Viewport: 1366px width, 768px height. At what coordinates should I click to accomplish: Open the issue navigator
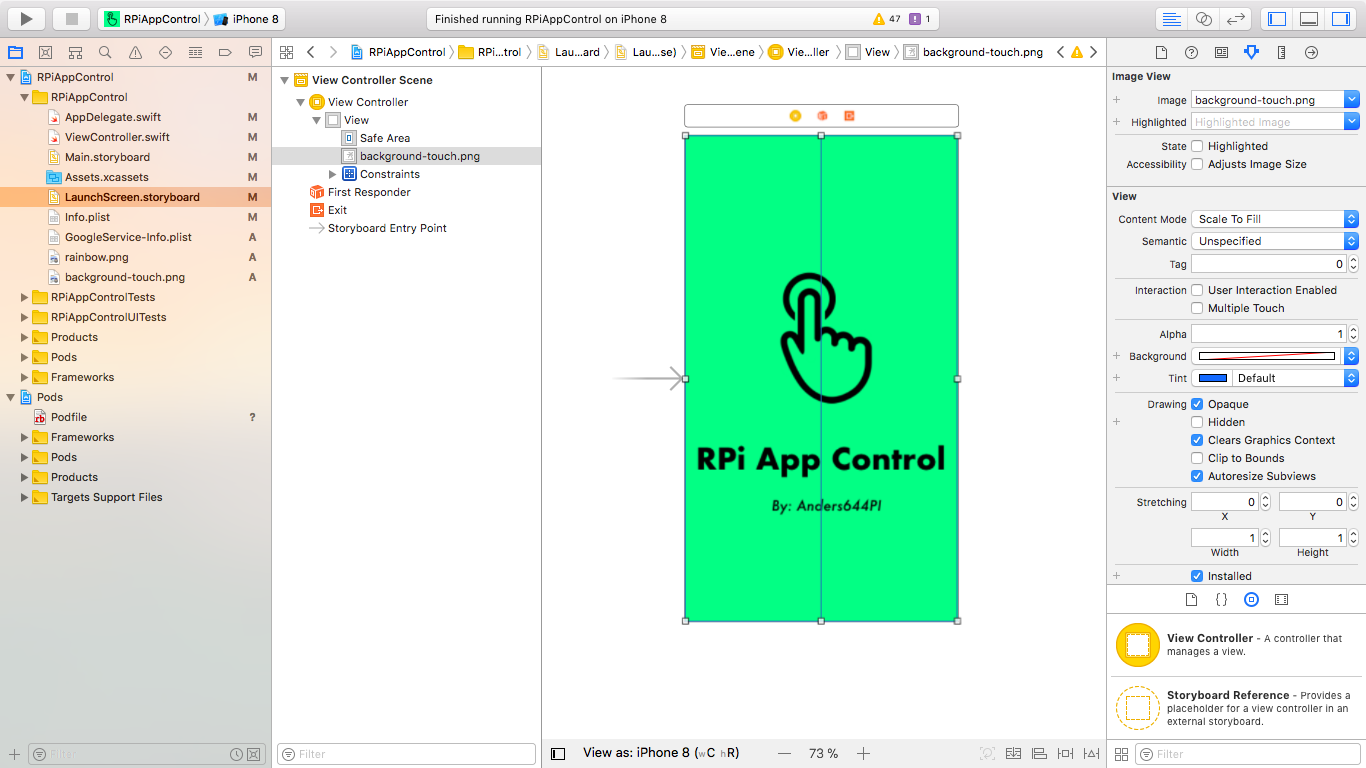pyautogui.click(x=135, y=52)
